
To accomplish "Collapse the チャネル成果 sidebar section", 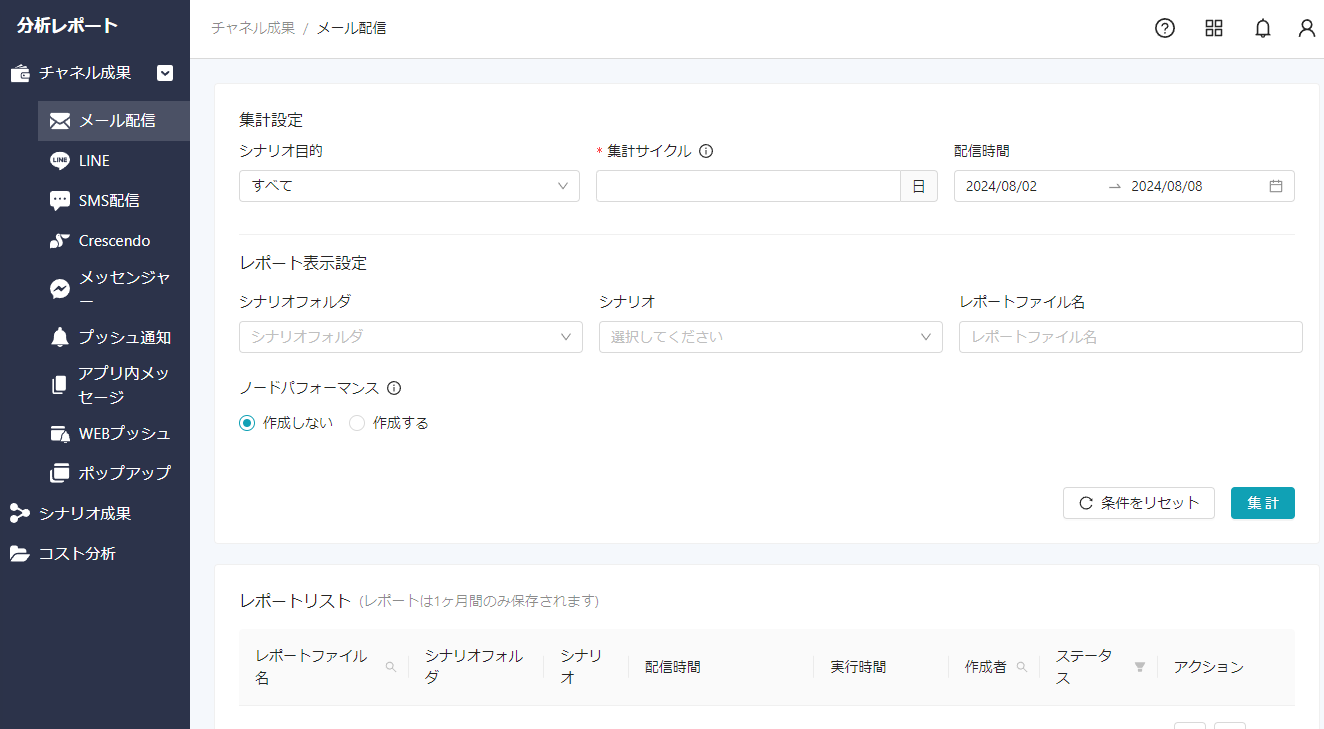I will coord(165,73).
